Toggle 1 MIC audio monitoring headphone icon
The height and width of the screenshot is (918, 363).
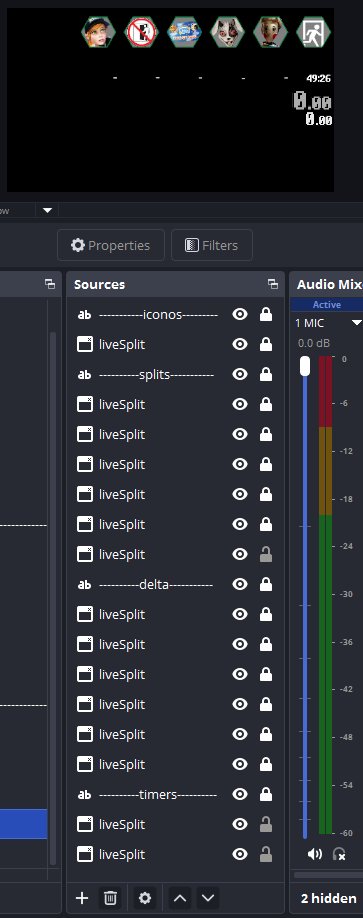tap(338, 854)
